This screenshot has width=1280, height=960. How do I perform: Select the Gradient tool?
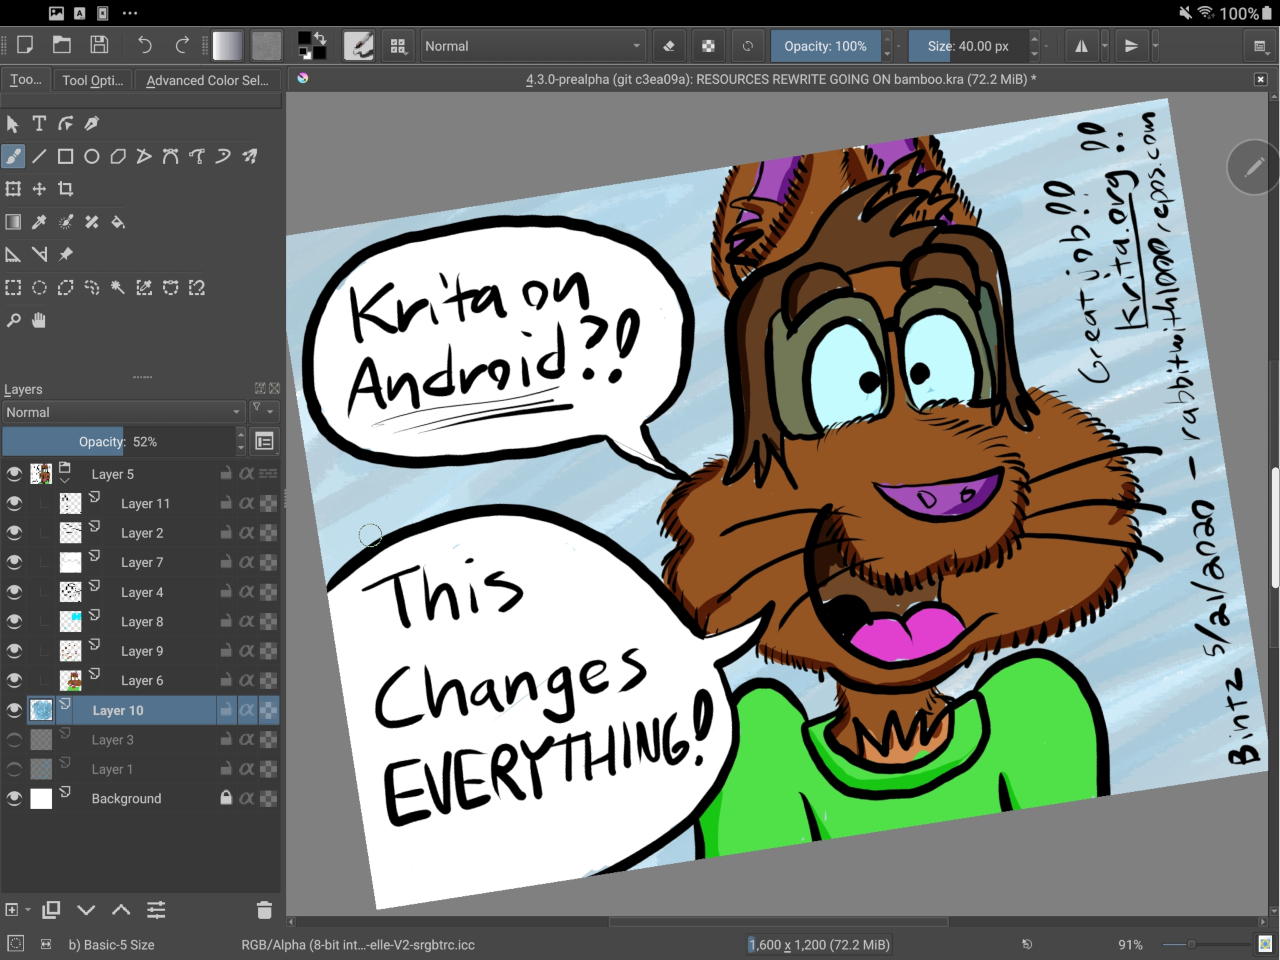13,222
